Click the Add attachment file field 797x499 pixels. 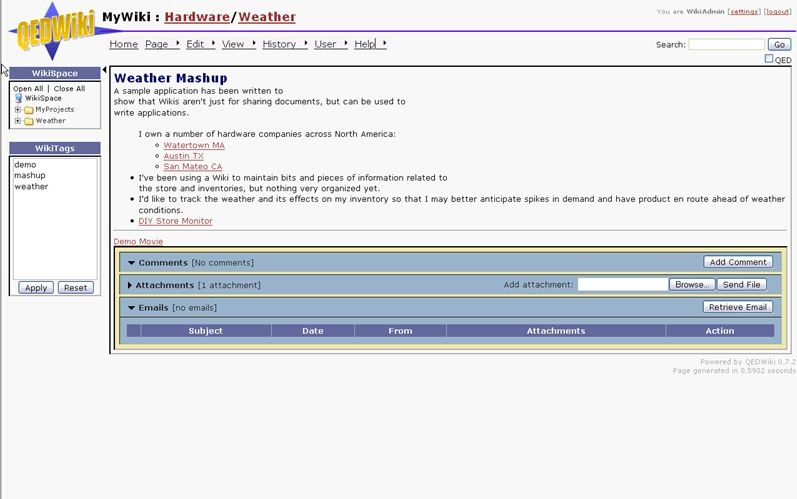click(x=623, y=285)
